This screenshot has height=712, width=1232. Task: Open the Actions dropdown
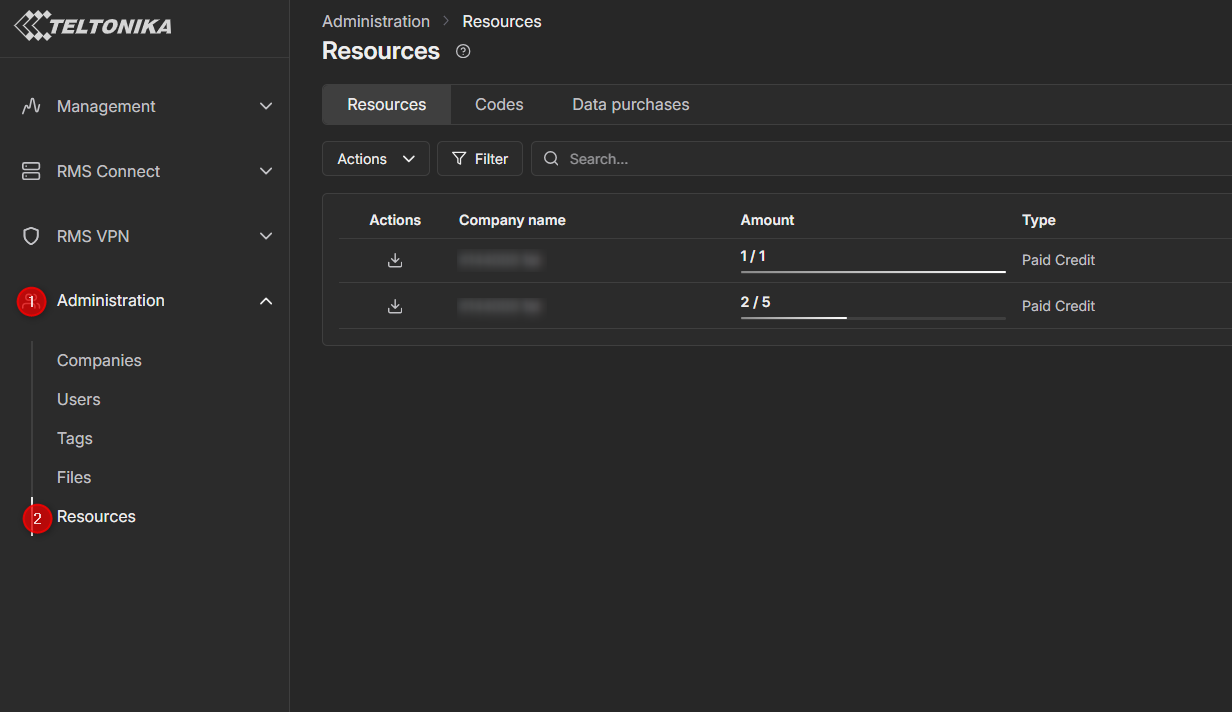(376, 159)
